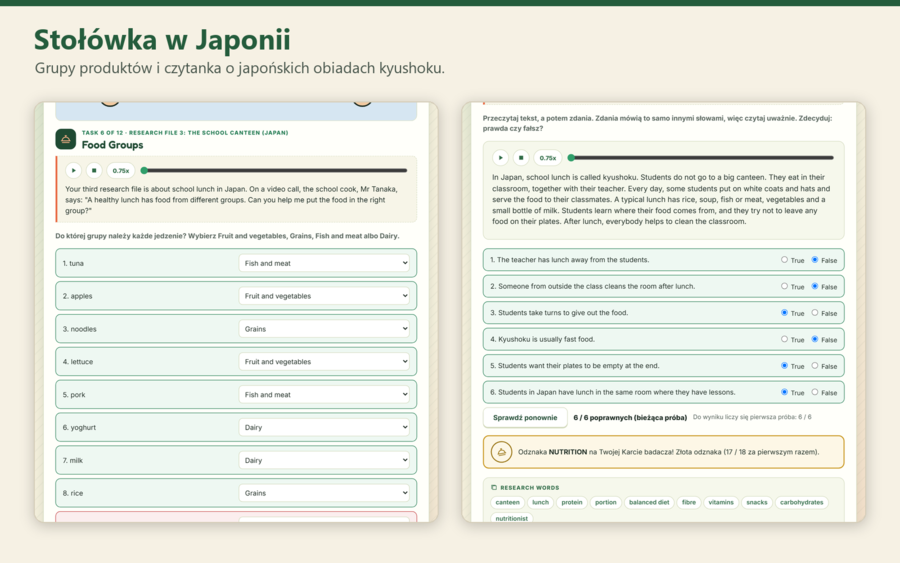
Task: Open the food group dropdown for yoghurt
Action: 324,427
